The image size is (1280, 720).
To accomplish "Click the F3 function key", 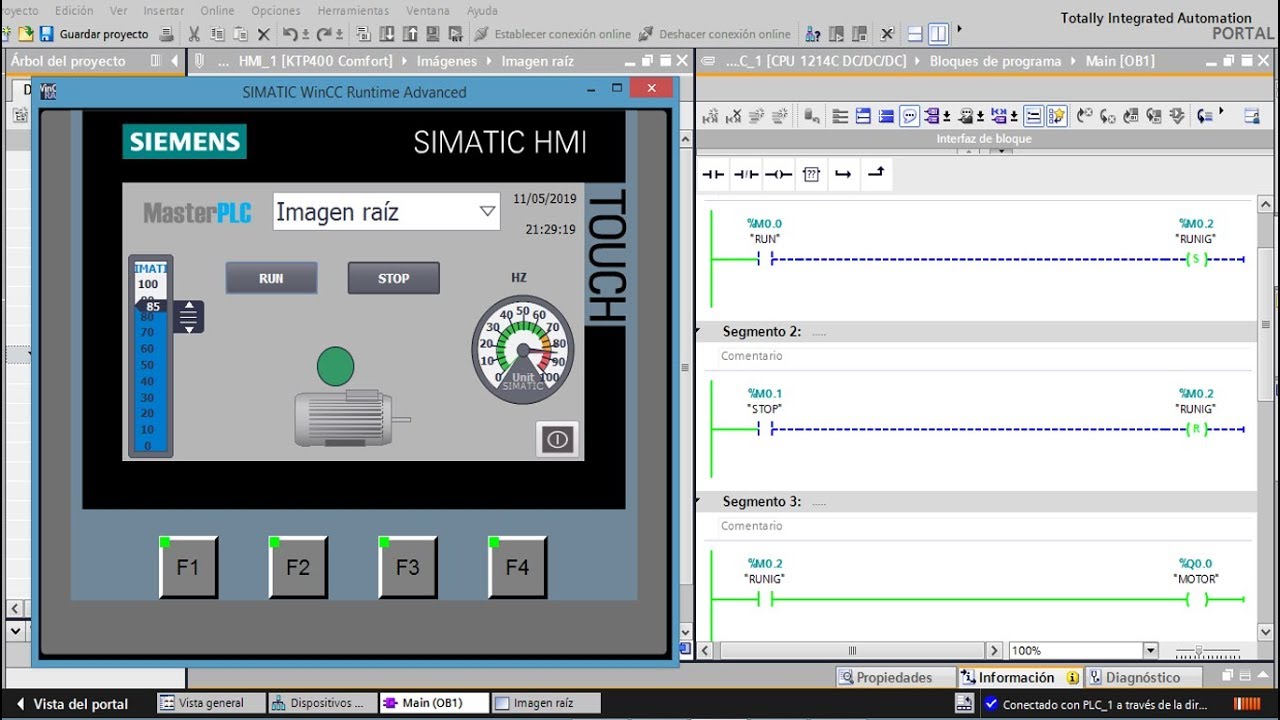I will [x=407, y=567].
